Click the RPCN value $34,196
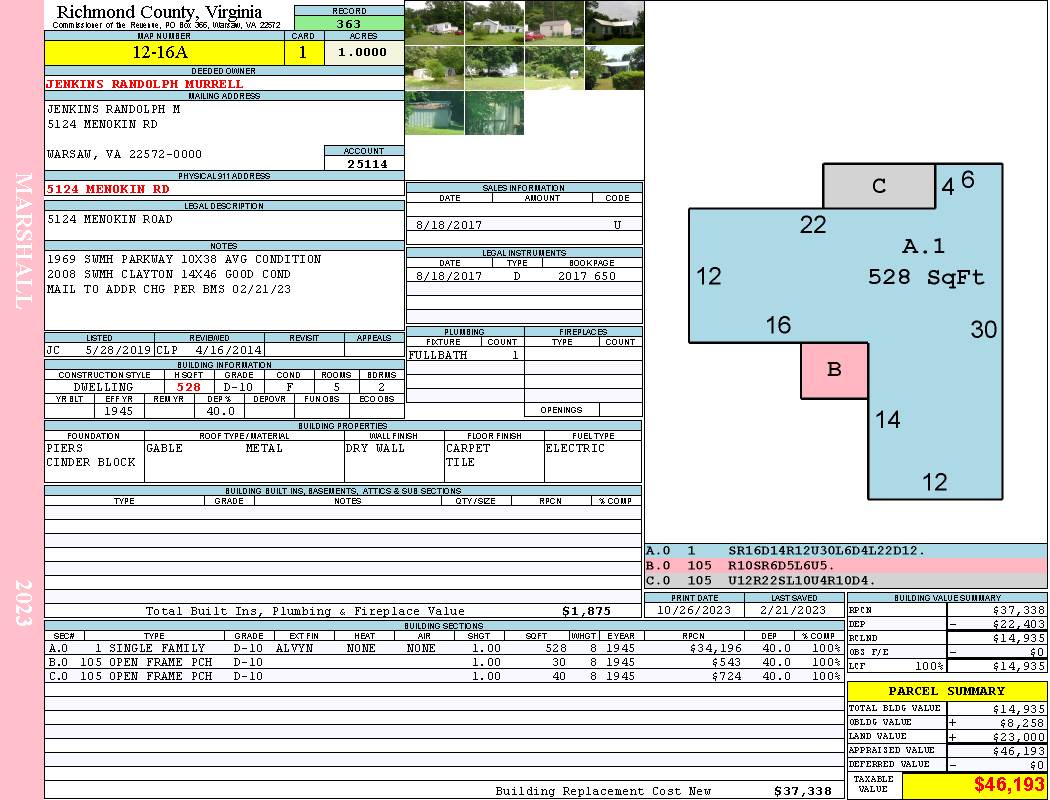 [715, 648]
